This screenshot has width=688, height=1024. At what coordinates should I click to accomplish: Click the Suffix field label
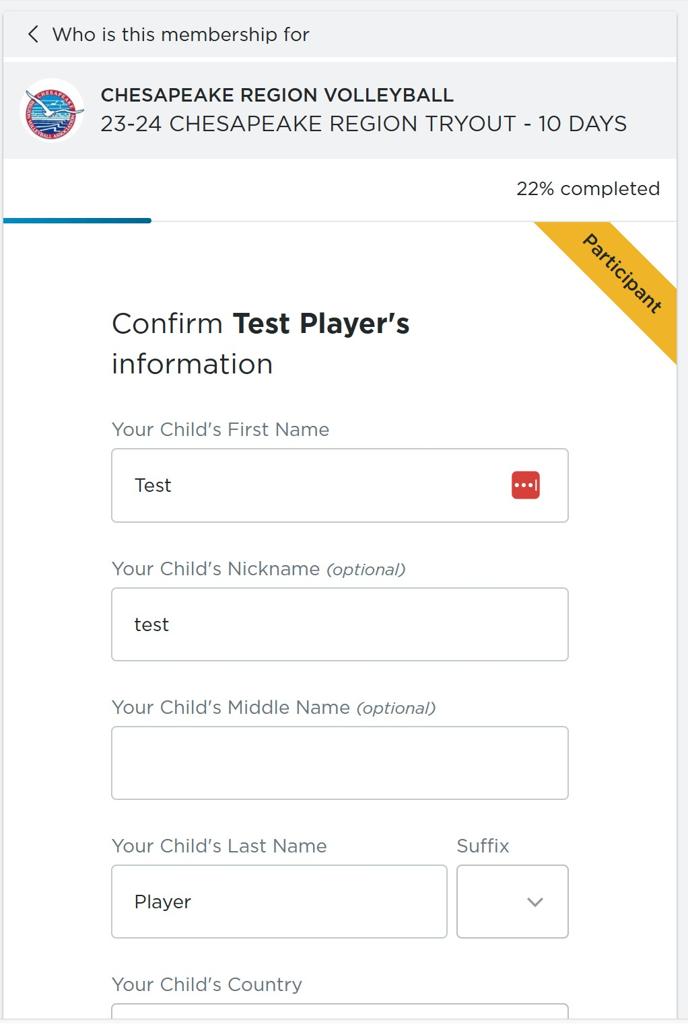482,845
